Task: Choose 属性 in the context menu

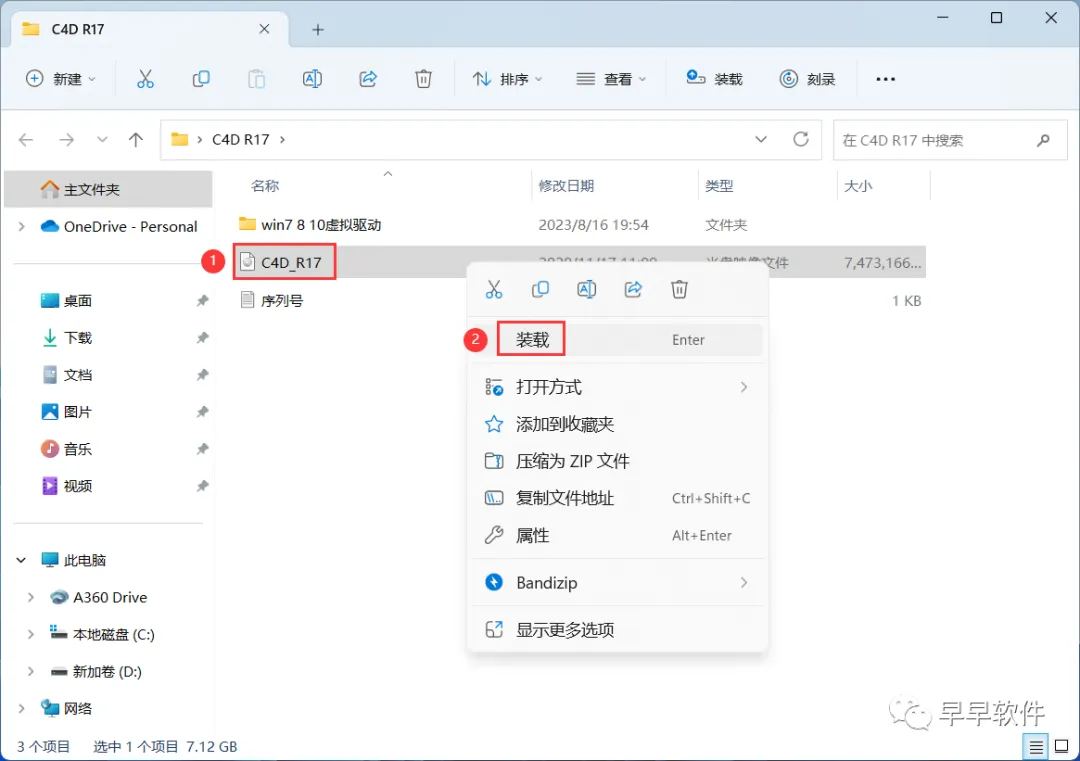Action: pos(617,536)
